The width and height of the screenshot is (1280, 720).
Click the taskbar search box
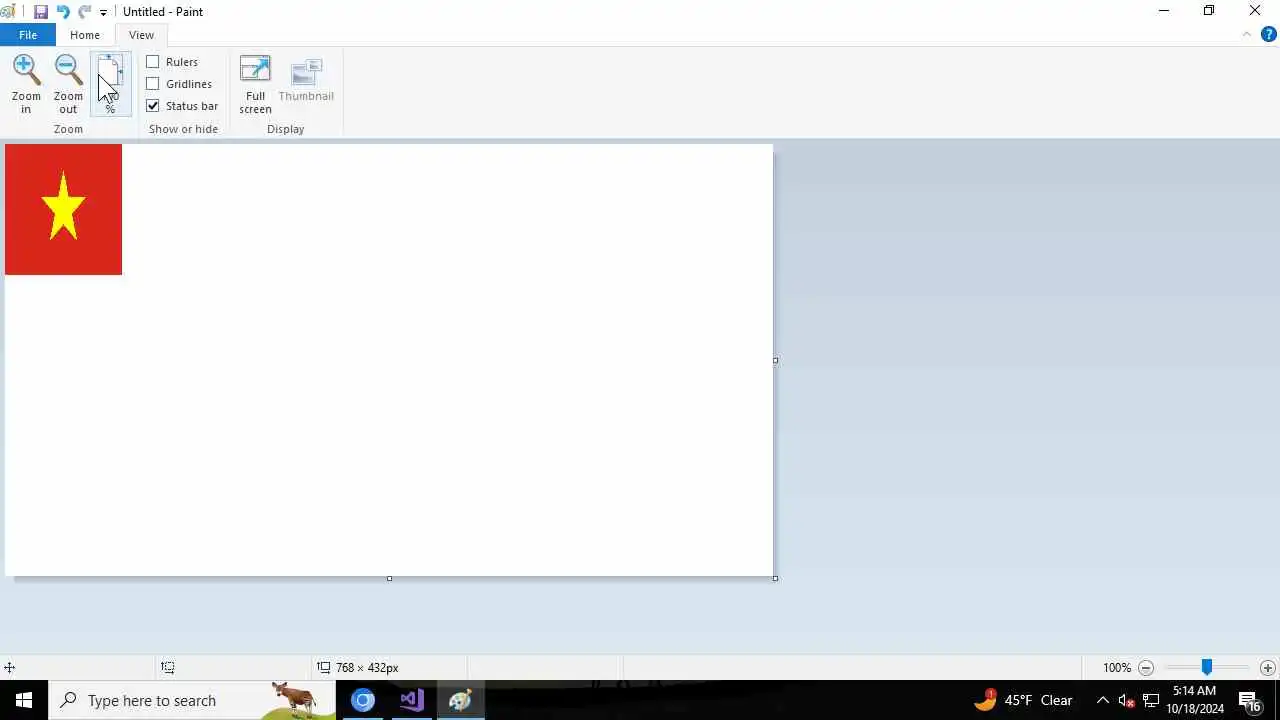pyautogui.click(x=192, y=700)
